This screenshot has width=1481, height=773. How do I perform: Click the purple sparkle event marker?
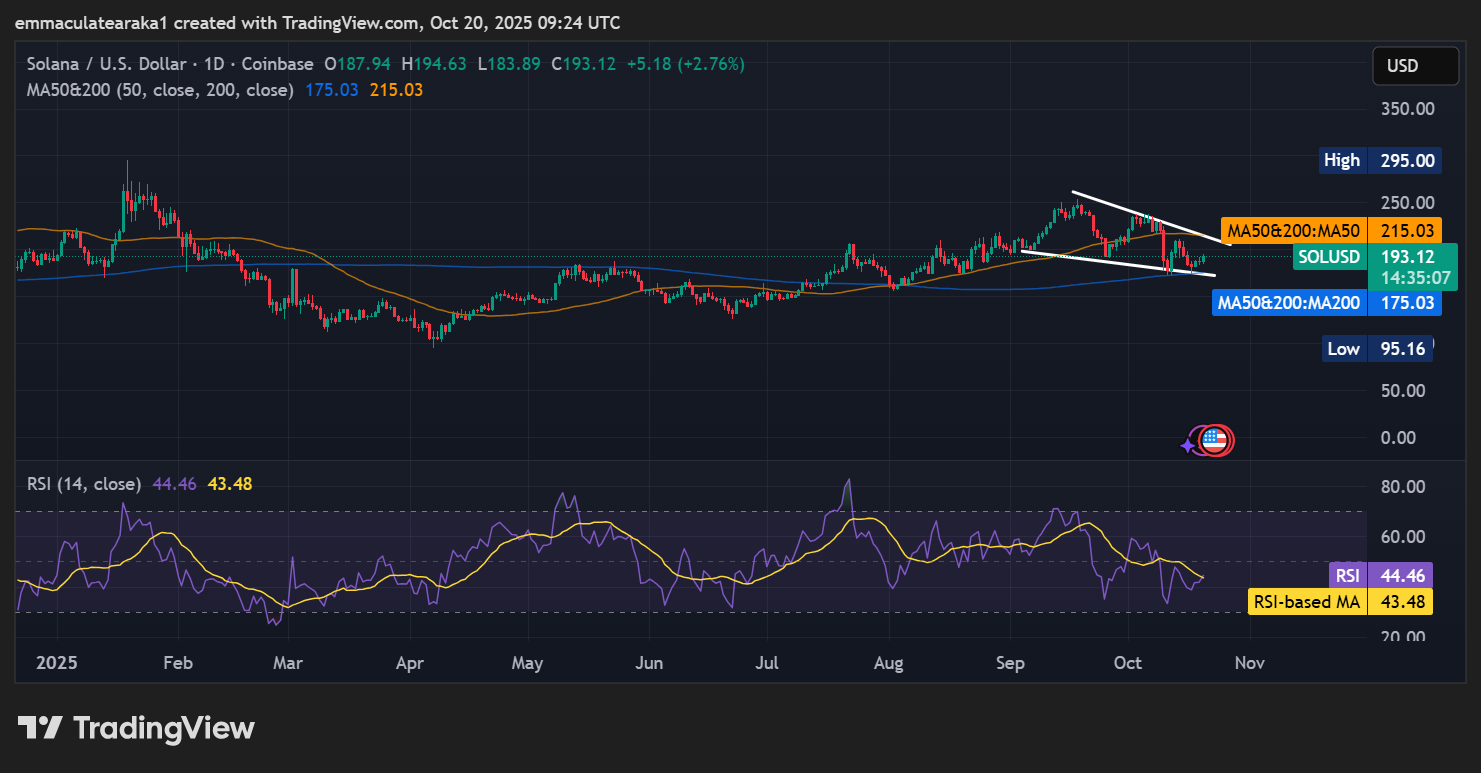point(1189,445)
